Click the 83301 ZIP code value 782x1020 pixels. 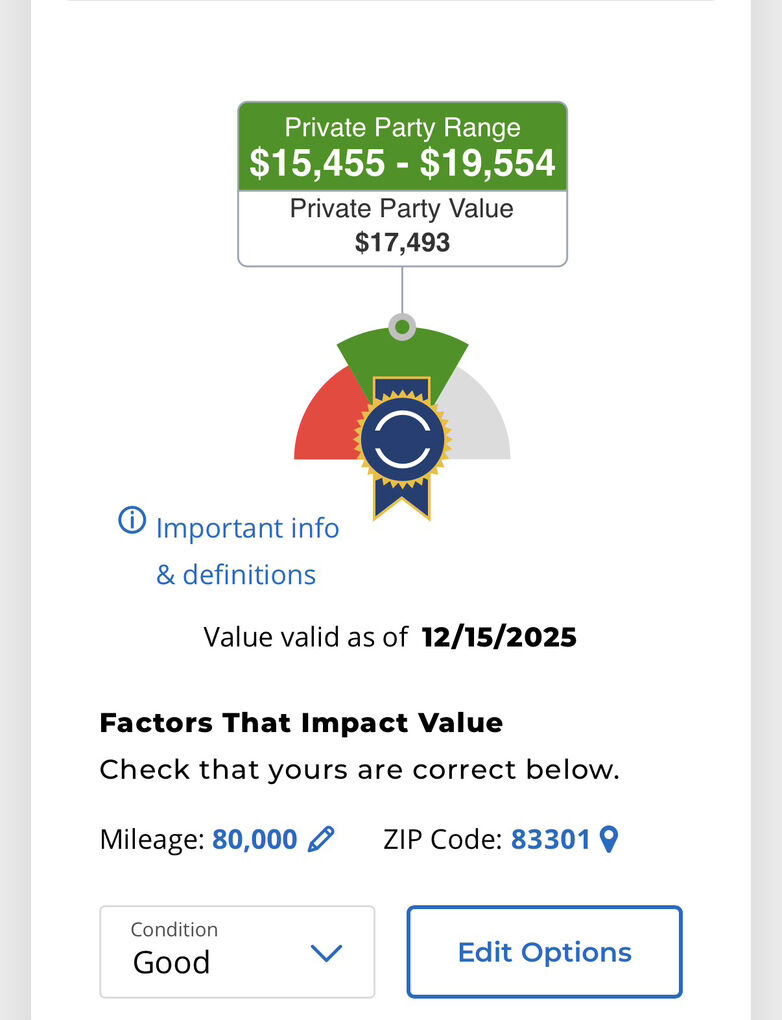[550, 839]
